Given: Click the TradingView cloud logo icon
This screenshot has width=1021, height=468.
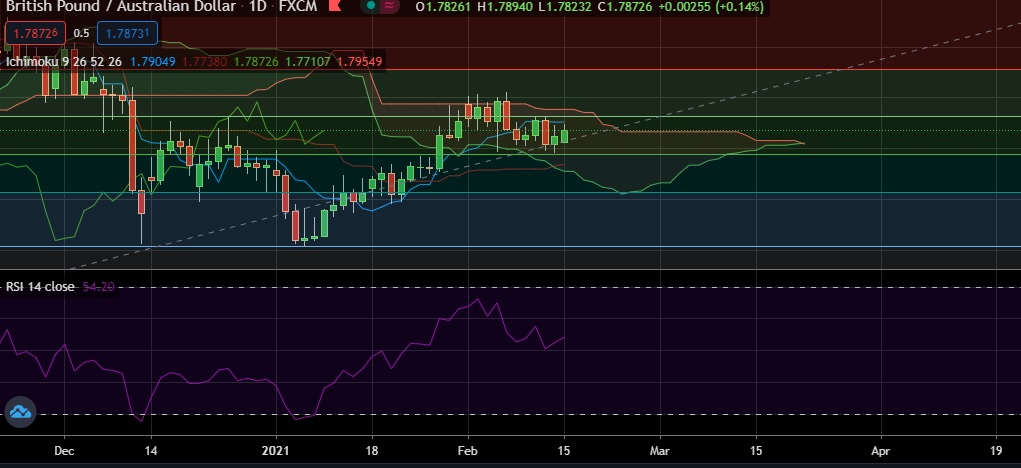Looking at the screenshot, I should click(x=20, y=412).
